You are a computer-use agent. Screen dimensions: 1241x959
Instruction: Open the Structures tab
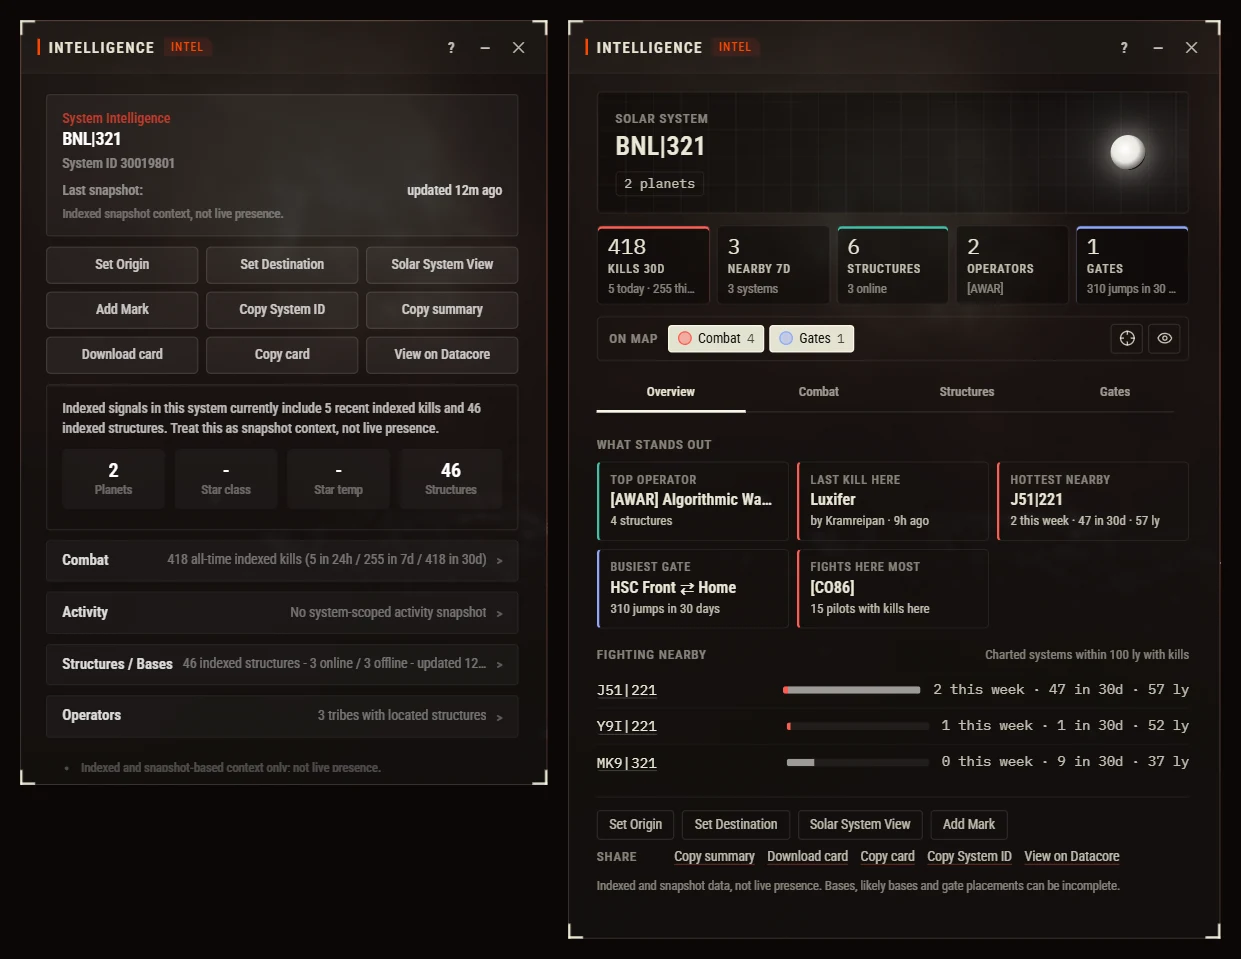[x=967, y=392]
